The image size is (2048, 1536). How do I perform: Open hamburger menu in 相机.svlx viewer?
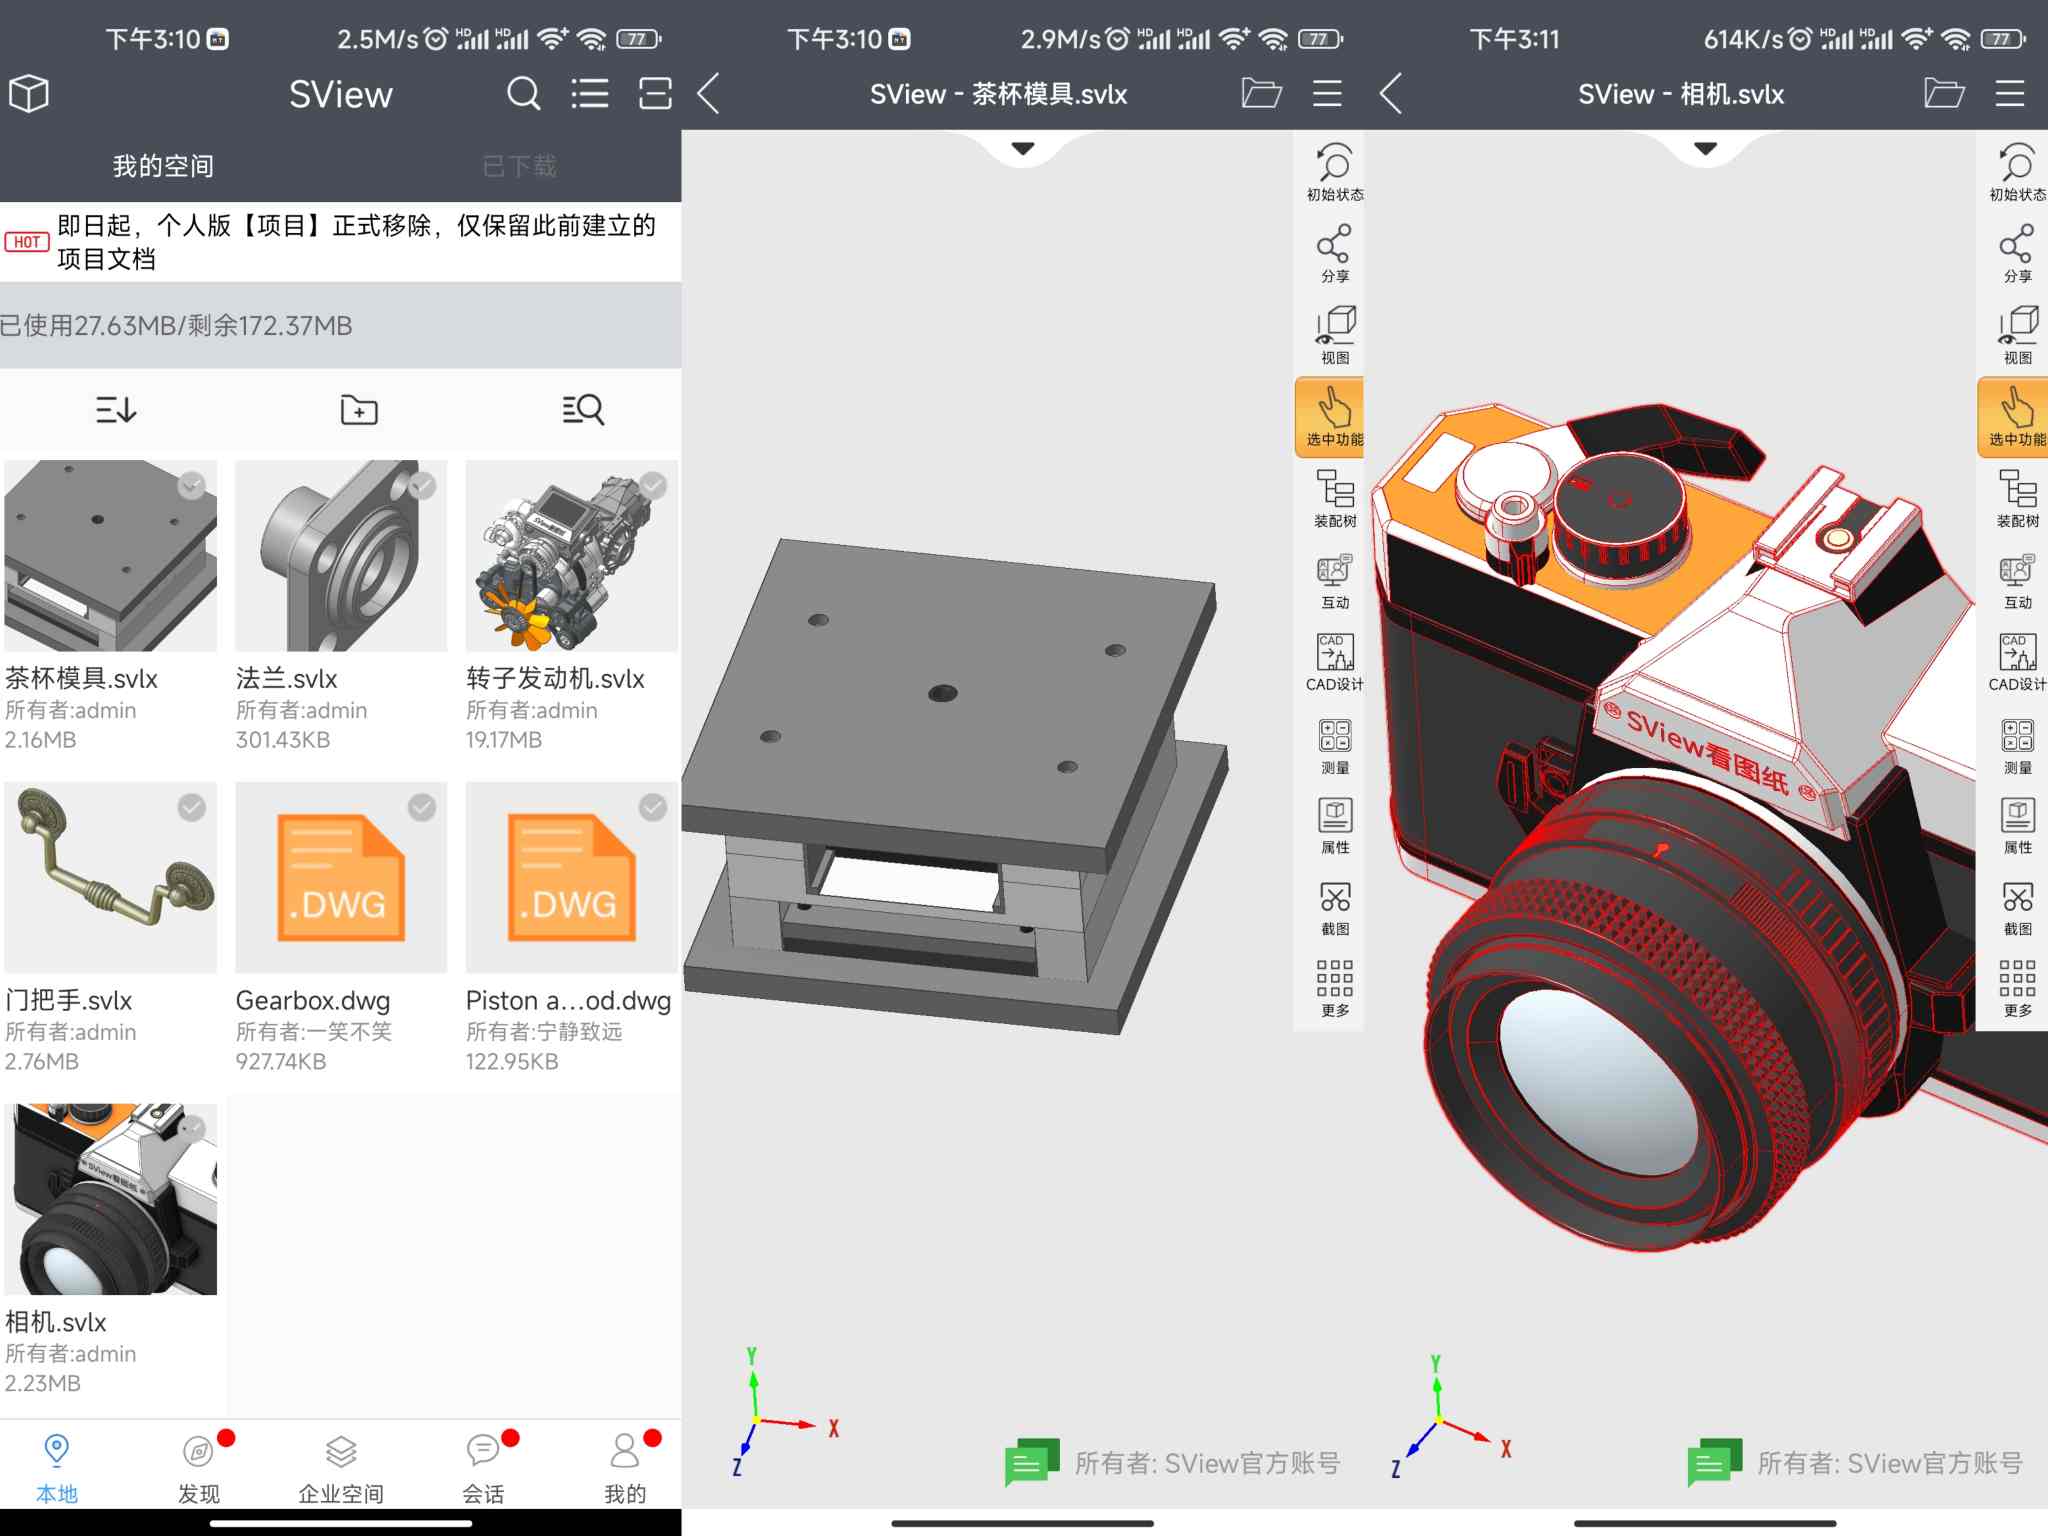[x=2010, y=94]
